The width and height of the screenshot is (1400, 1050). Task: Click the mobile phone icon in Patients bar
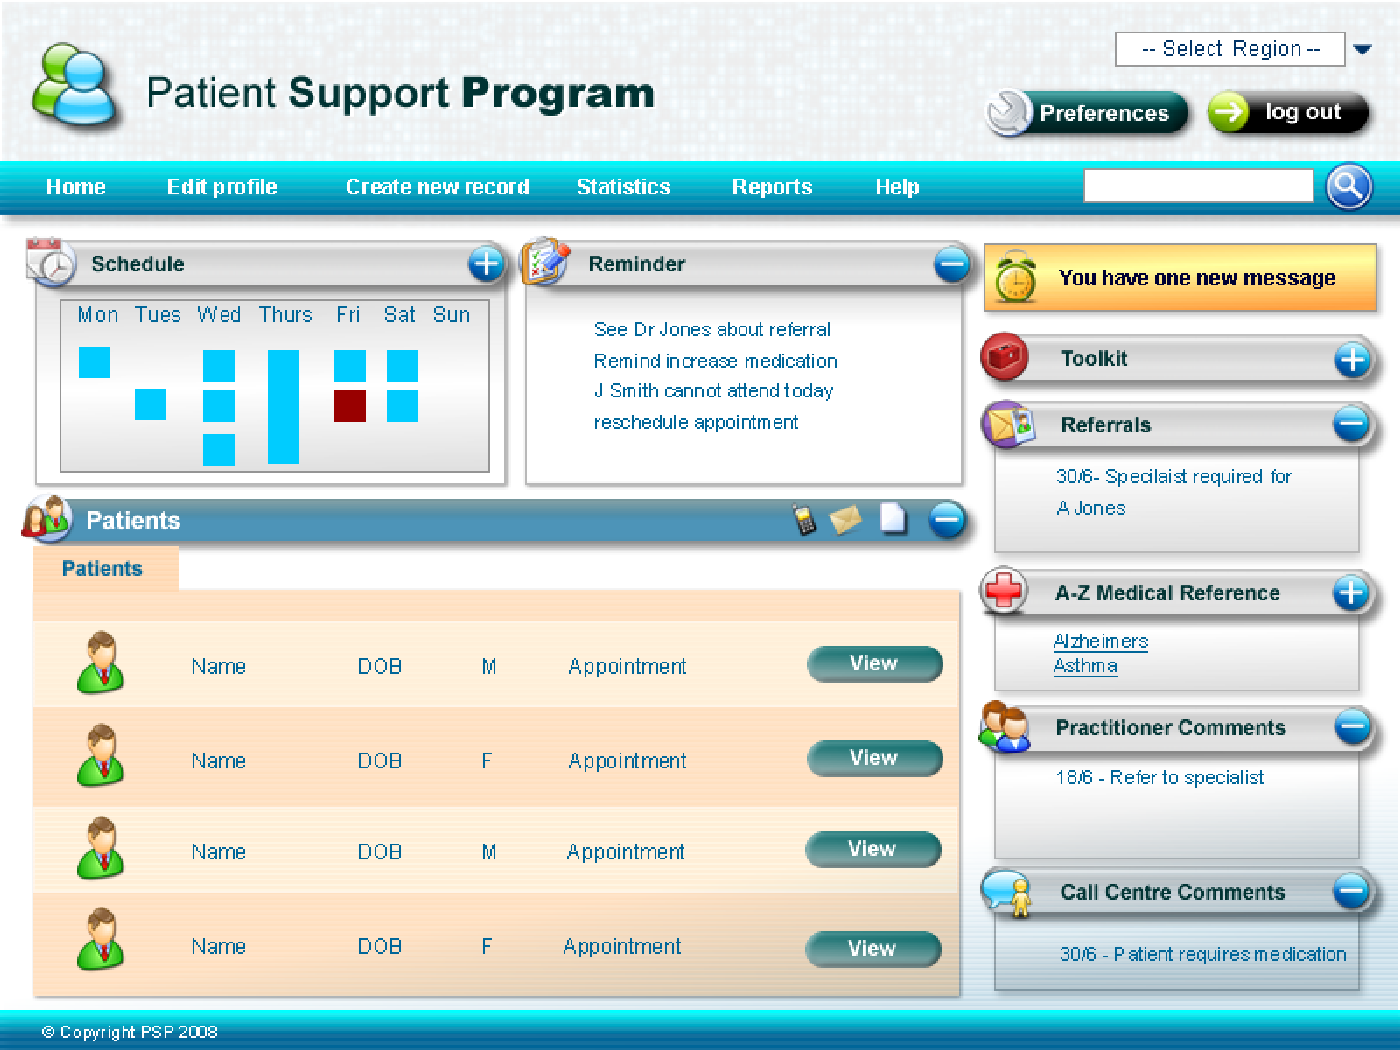click(x=804, y=519)
